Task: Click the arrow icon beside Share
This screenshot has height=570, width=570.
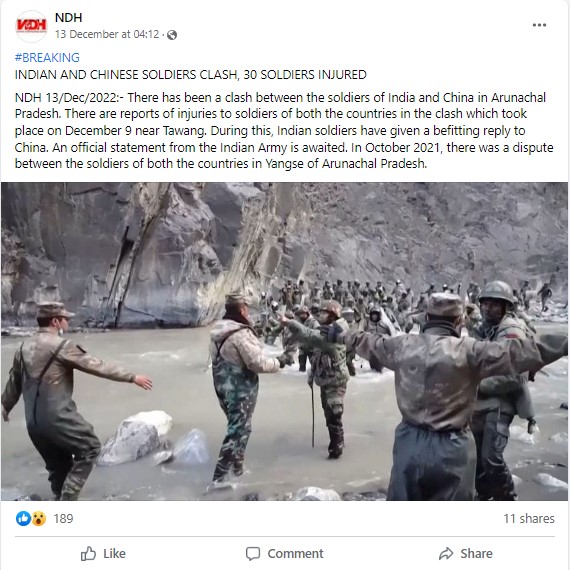Action: tap(446, 553)
